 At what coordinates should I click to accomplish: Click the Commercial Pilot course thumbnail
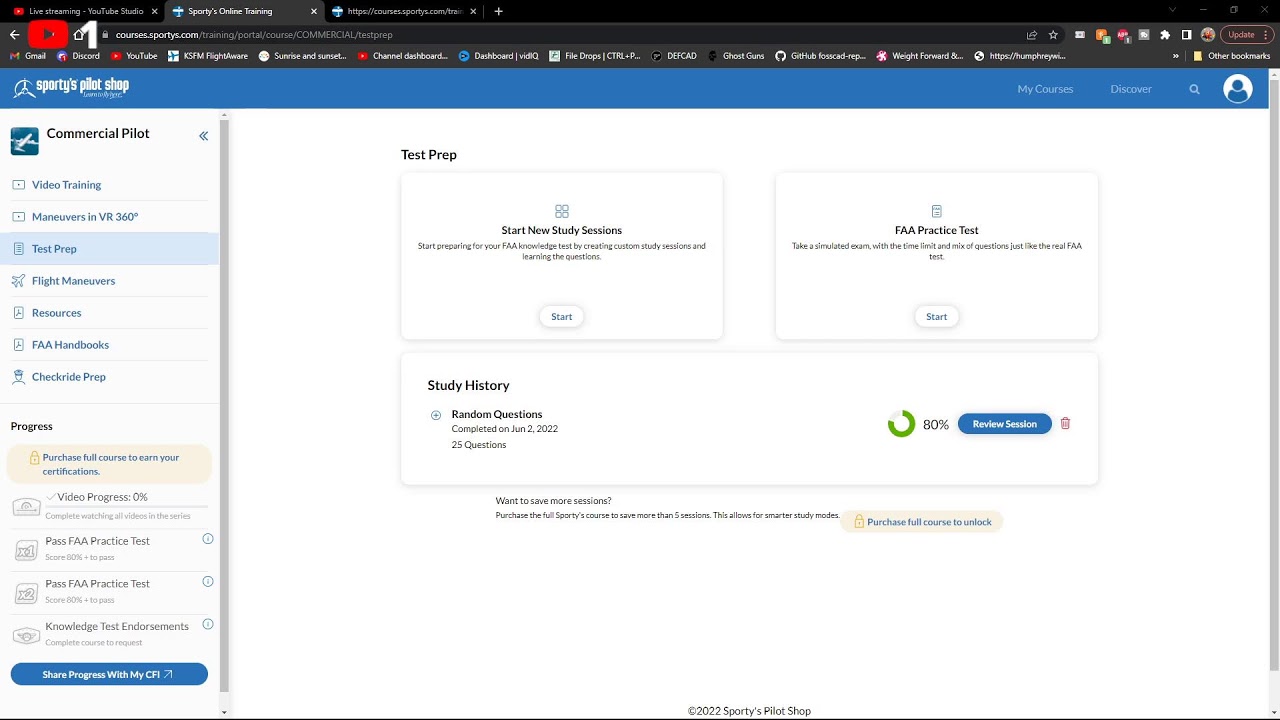[25, 141]
